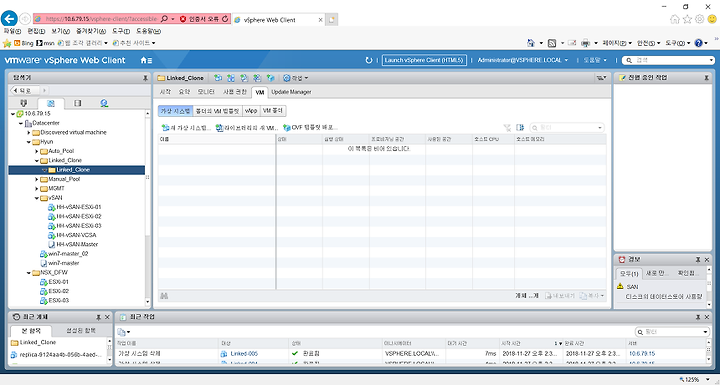The height and width of the screenshot is (385, 720).
Task: Click the RSS feeds icon in IE command bar
Action: [552, 43]
